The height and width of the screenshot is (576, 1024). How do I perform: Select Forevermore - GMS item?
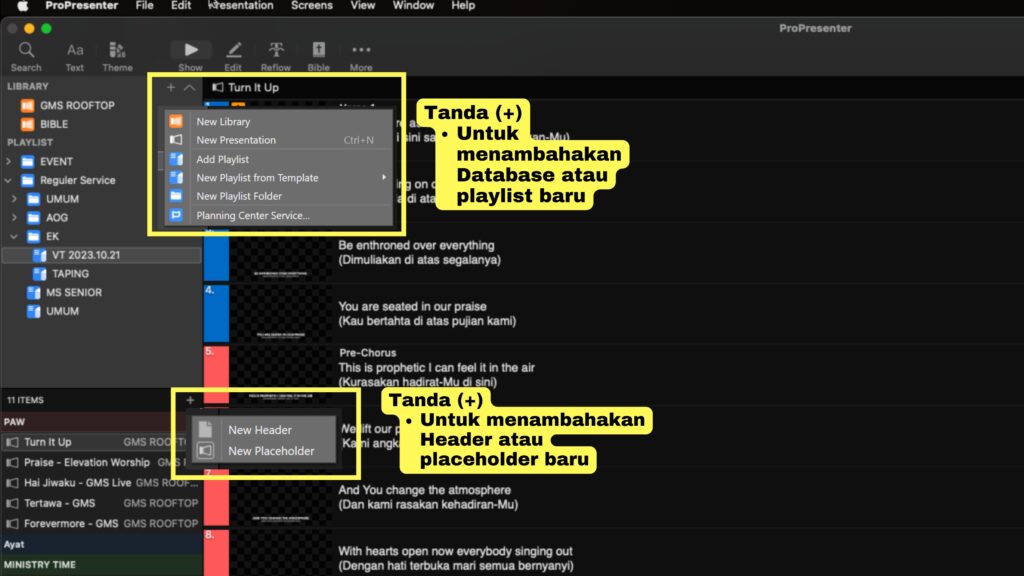(x=101, y=524)
